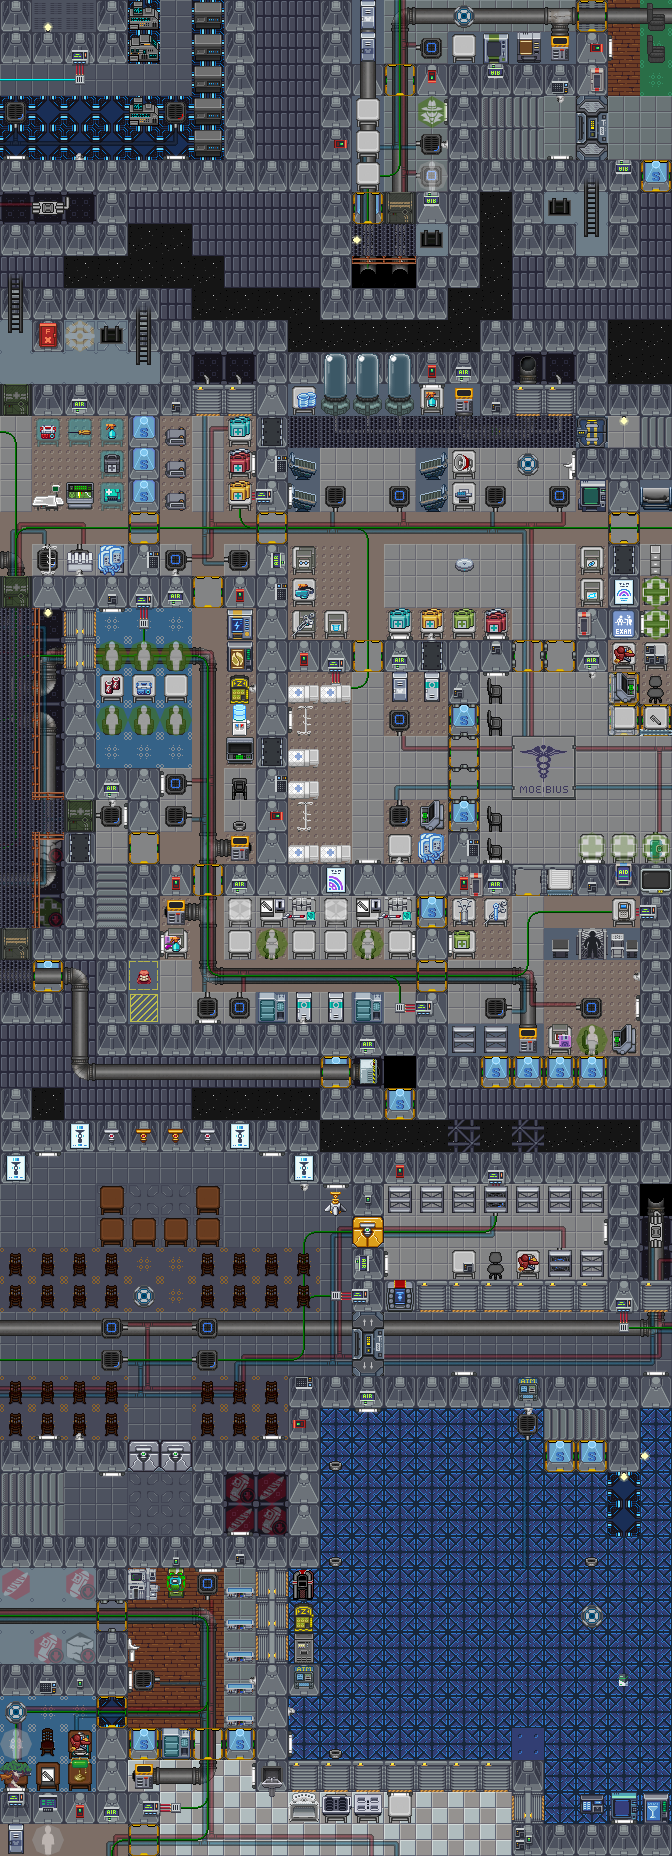The image size is (672, 1856).
Task: Select the red fire alarm locker
Action: click(47, 335)
